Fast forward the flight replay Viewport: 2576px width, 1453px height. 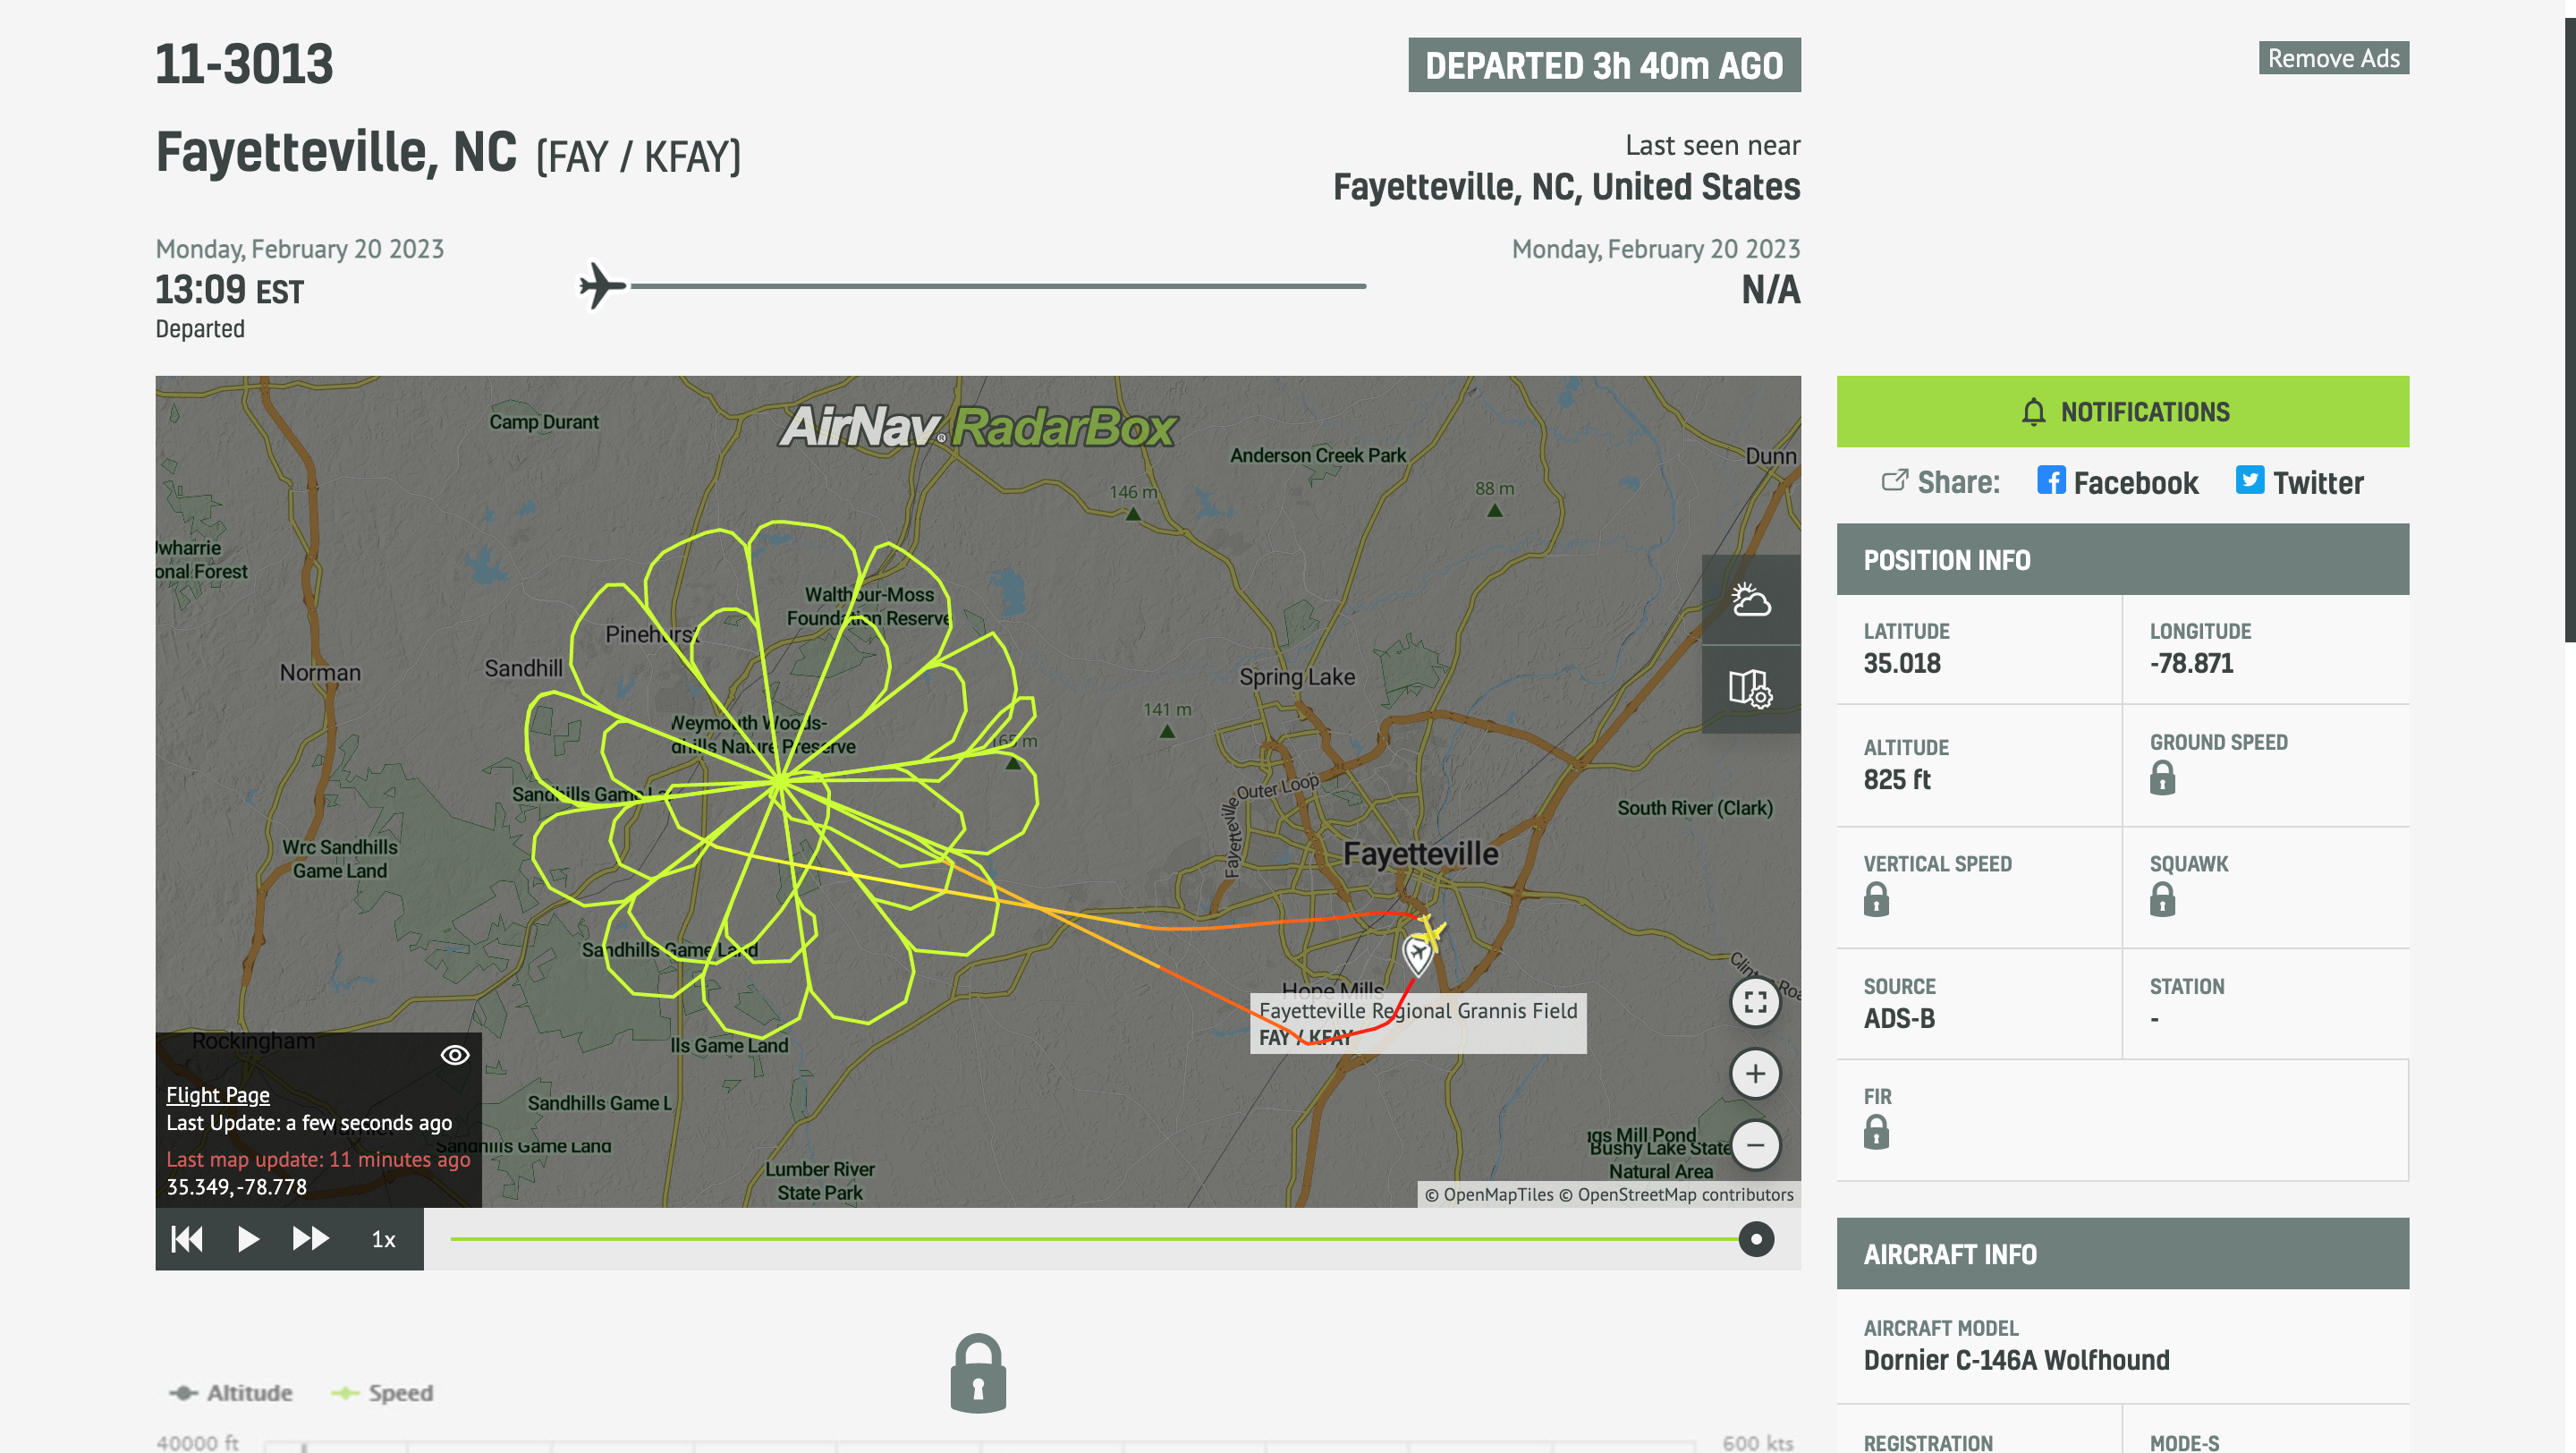pyautogui.click(x=310, y=1239)
